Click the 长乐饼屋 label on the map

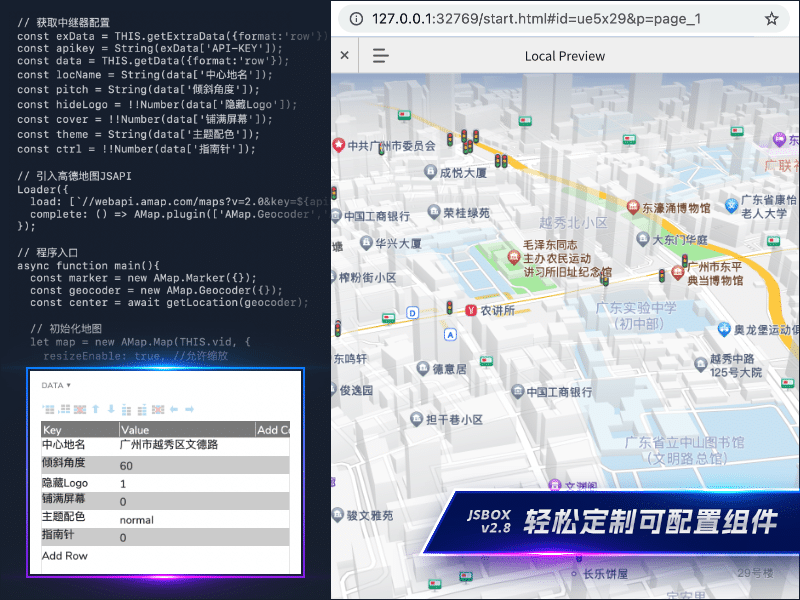click(606, 574)
